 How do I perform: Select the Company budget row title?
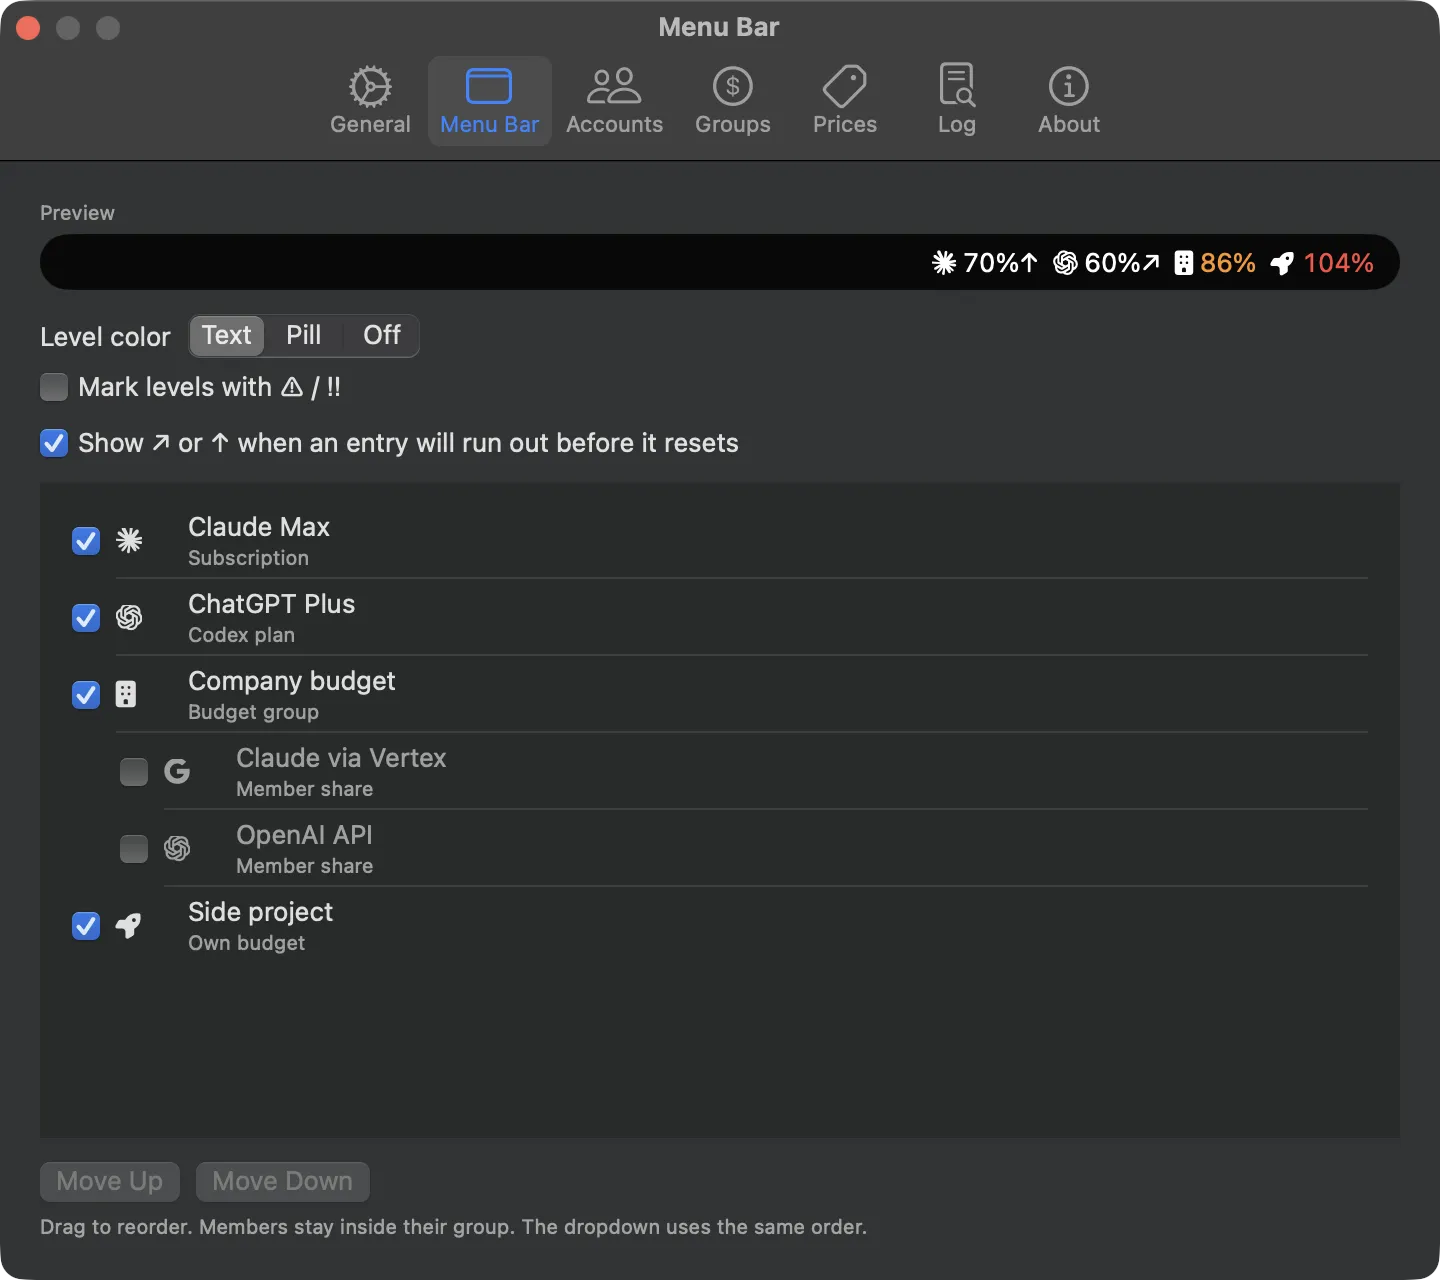coord(292,681)
